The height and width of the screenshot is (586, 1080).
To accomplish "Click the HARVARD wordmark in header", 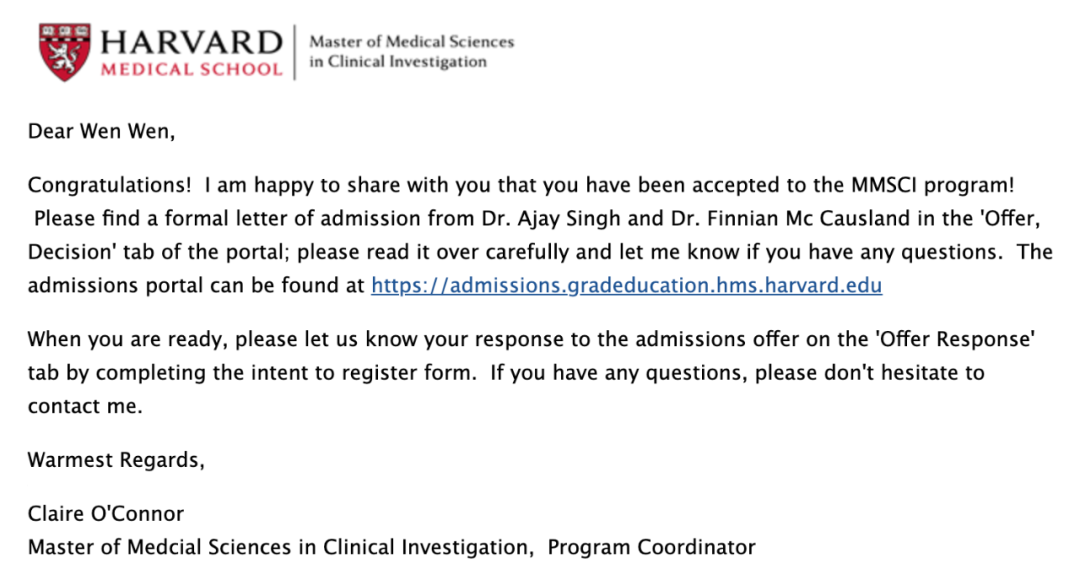I will point(190,43).
